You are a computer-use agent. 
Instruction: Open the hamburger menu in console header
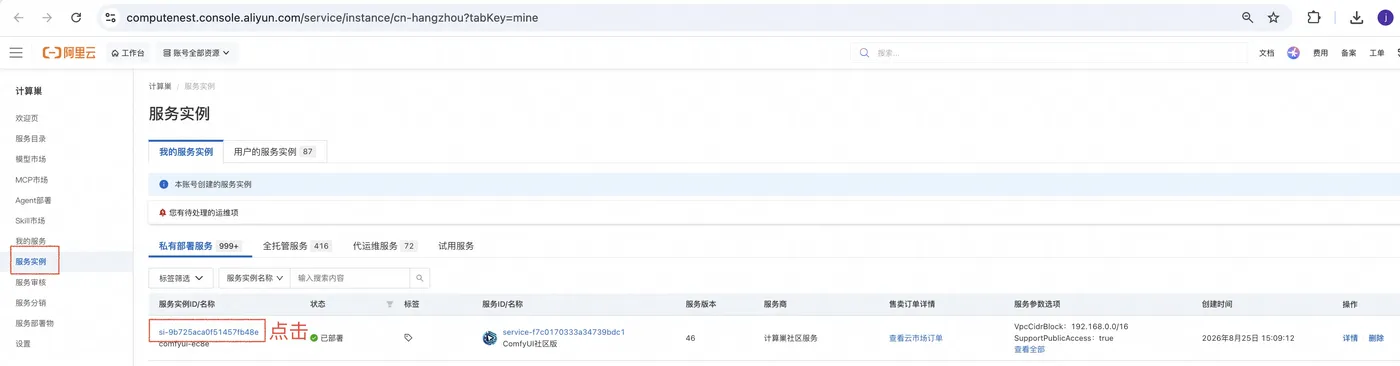pyautogui.click(x=16, y=52)
